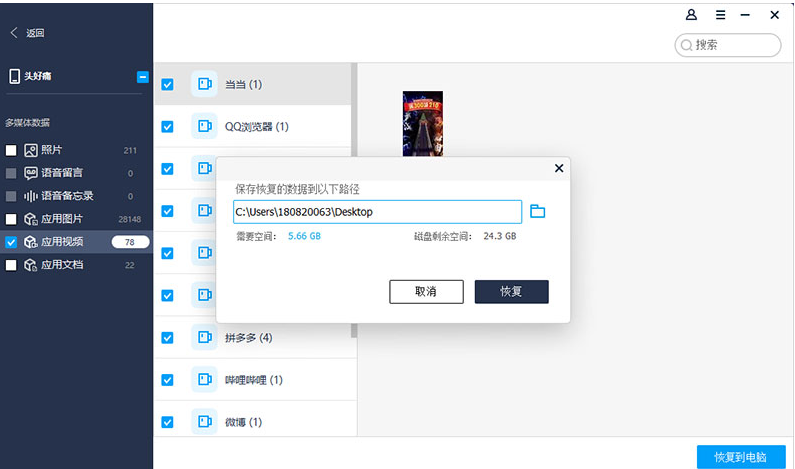This screenshot has height=469, width=795.
Task: Click the QQ浏览器 video icon
Action: pos(204,126)
